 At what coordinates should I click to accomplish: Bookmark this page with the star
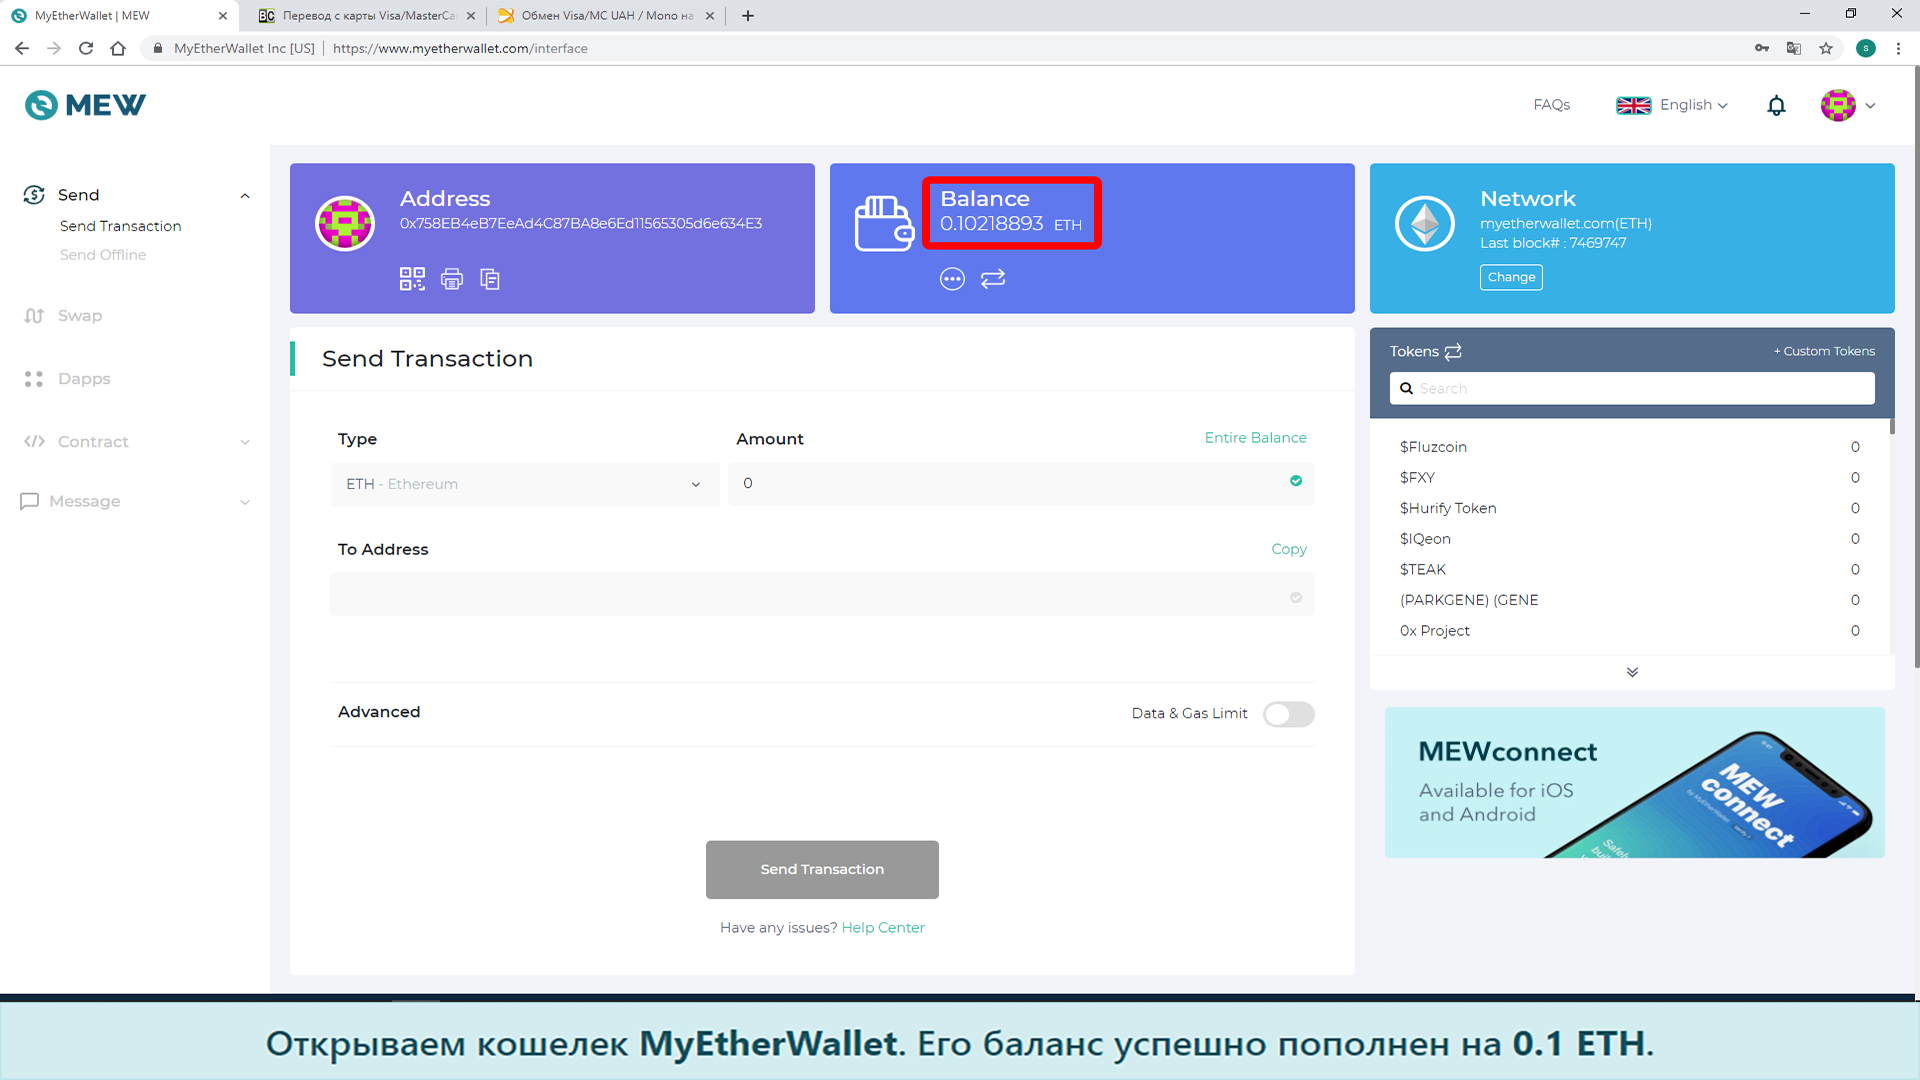(1826, 48)
